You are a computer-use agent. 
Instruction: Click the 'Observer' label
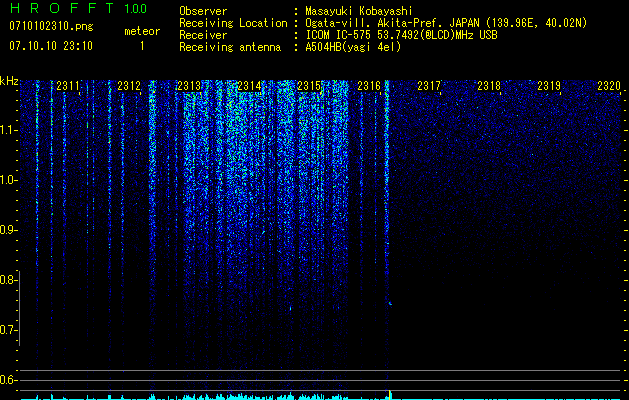click(x=203, y=11)
